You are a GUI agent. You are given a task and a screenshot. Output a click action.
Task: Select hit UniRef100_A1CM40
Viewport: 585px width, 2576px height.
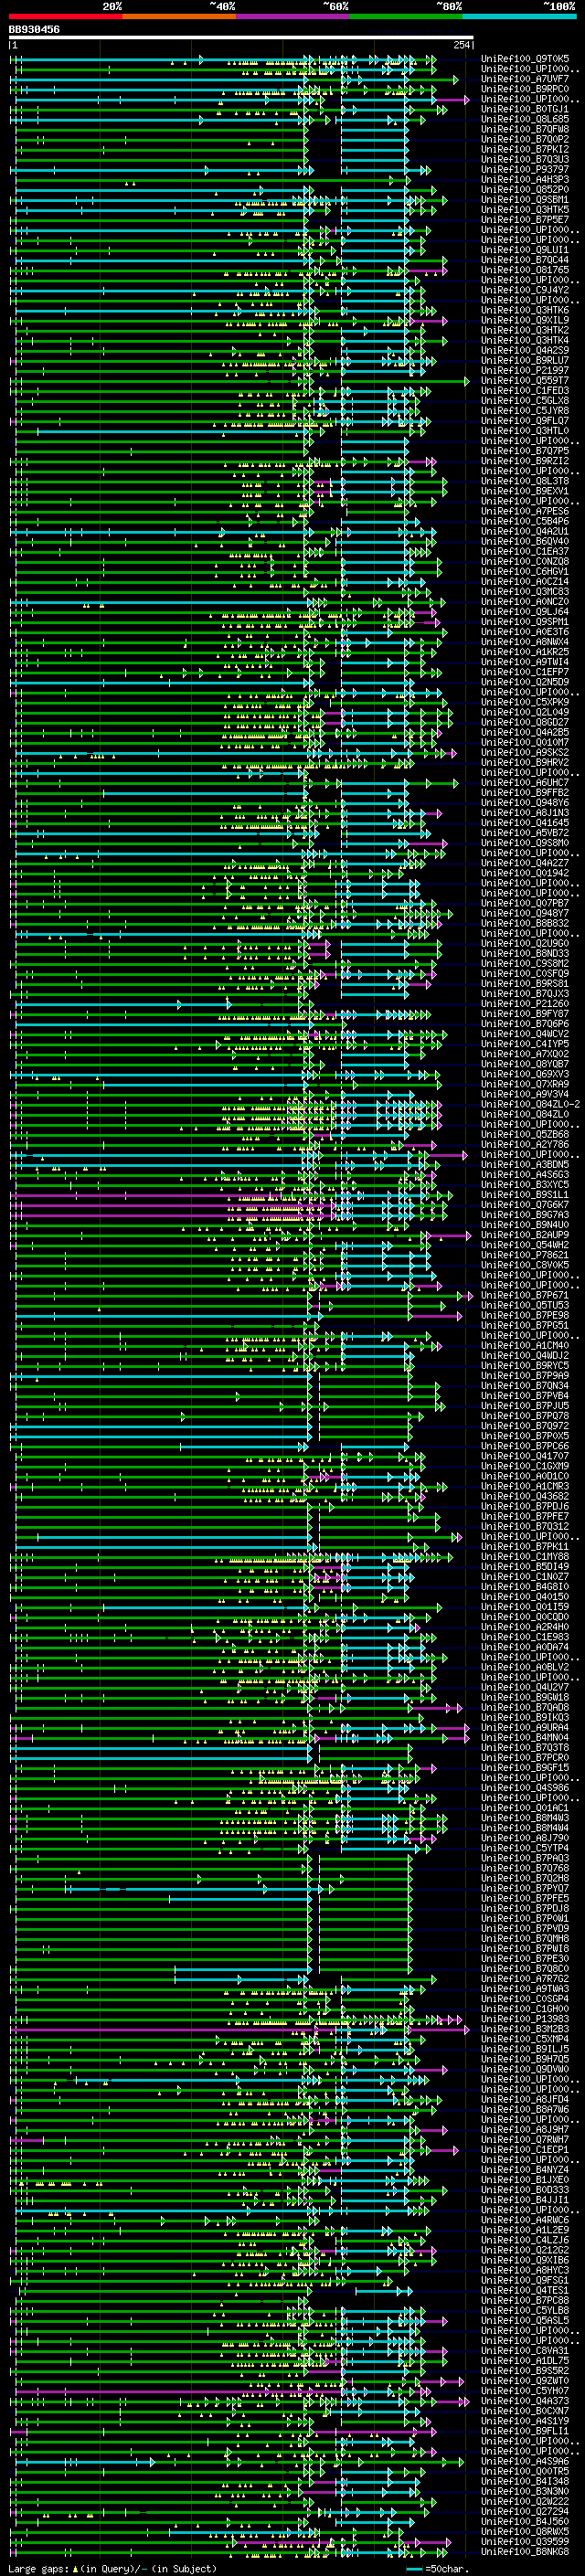click(x=525, y=1346)
